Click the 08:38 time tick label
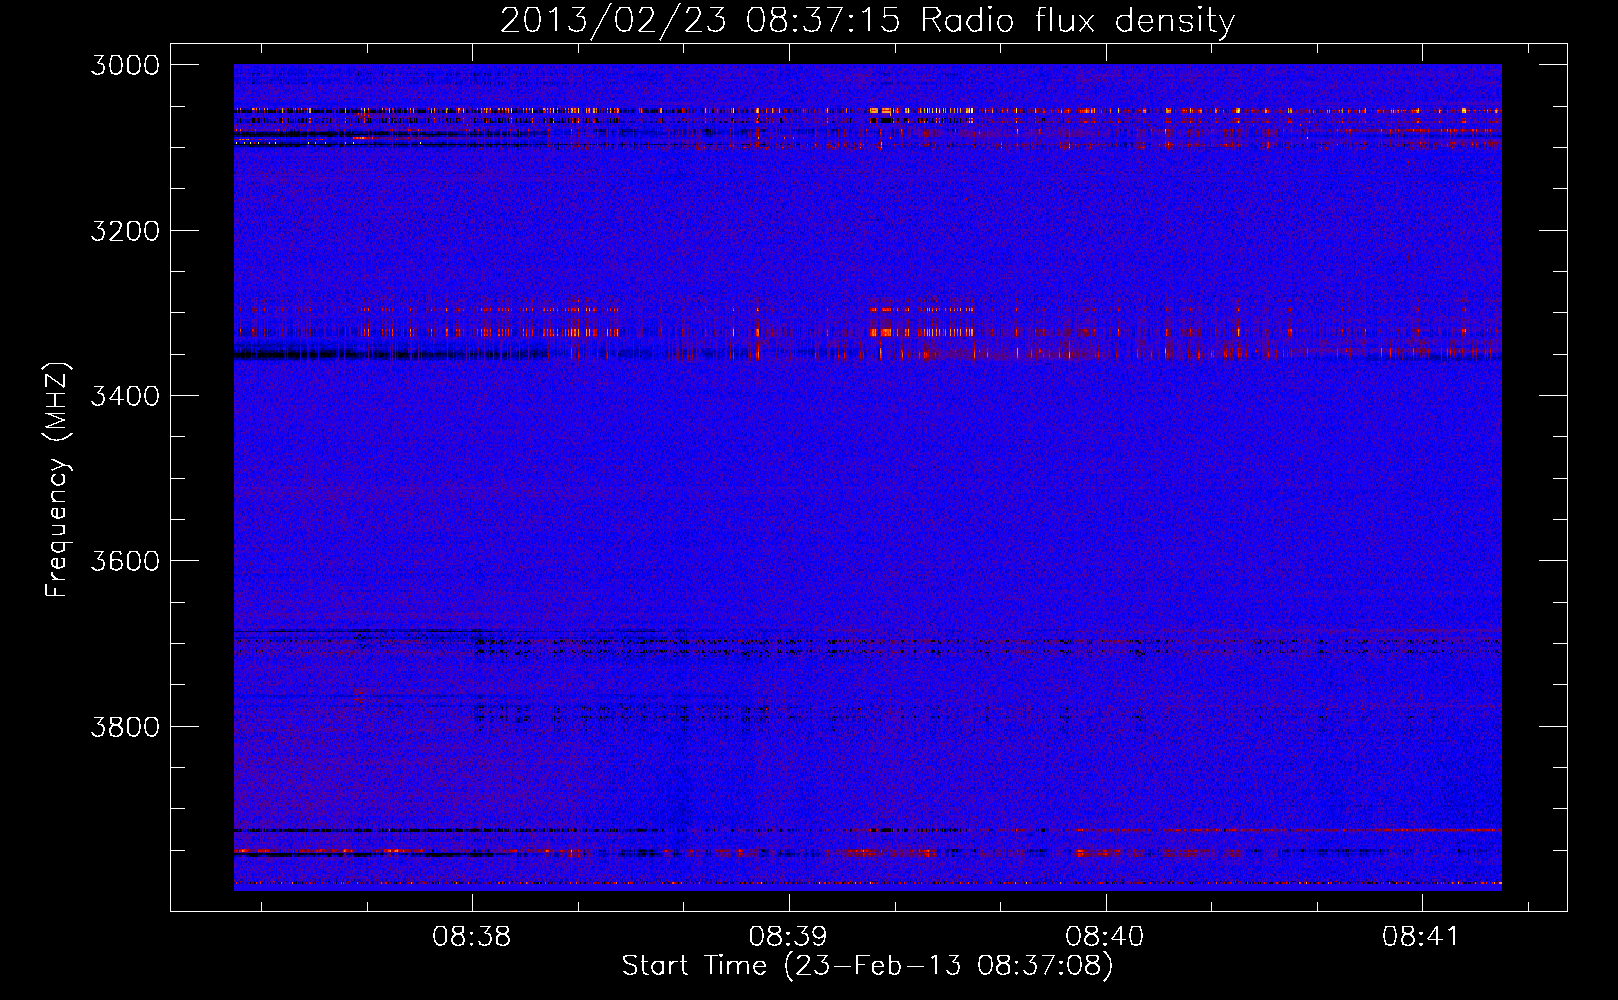 click(x=472, y=937)
